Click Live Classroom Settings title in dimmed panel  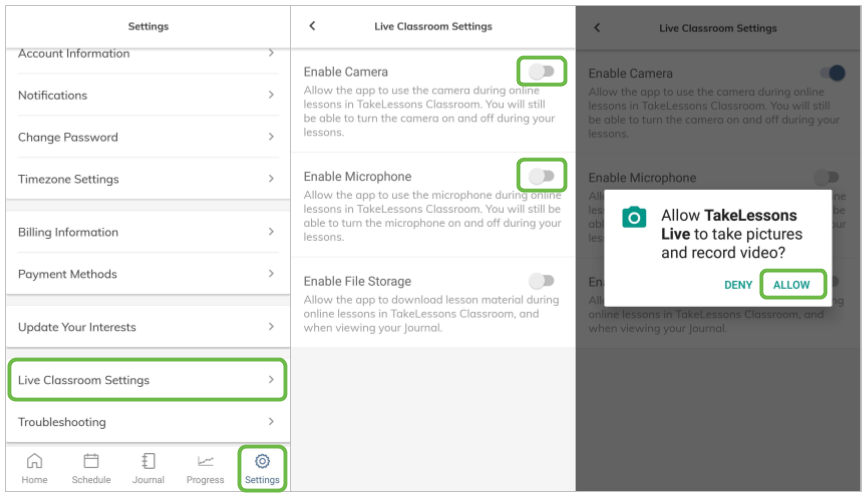click(x=718, y=28)
